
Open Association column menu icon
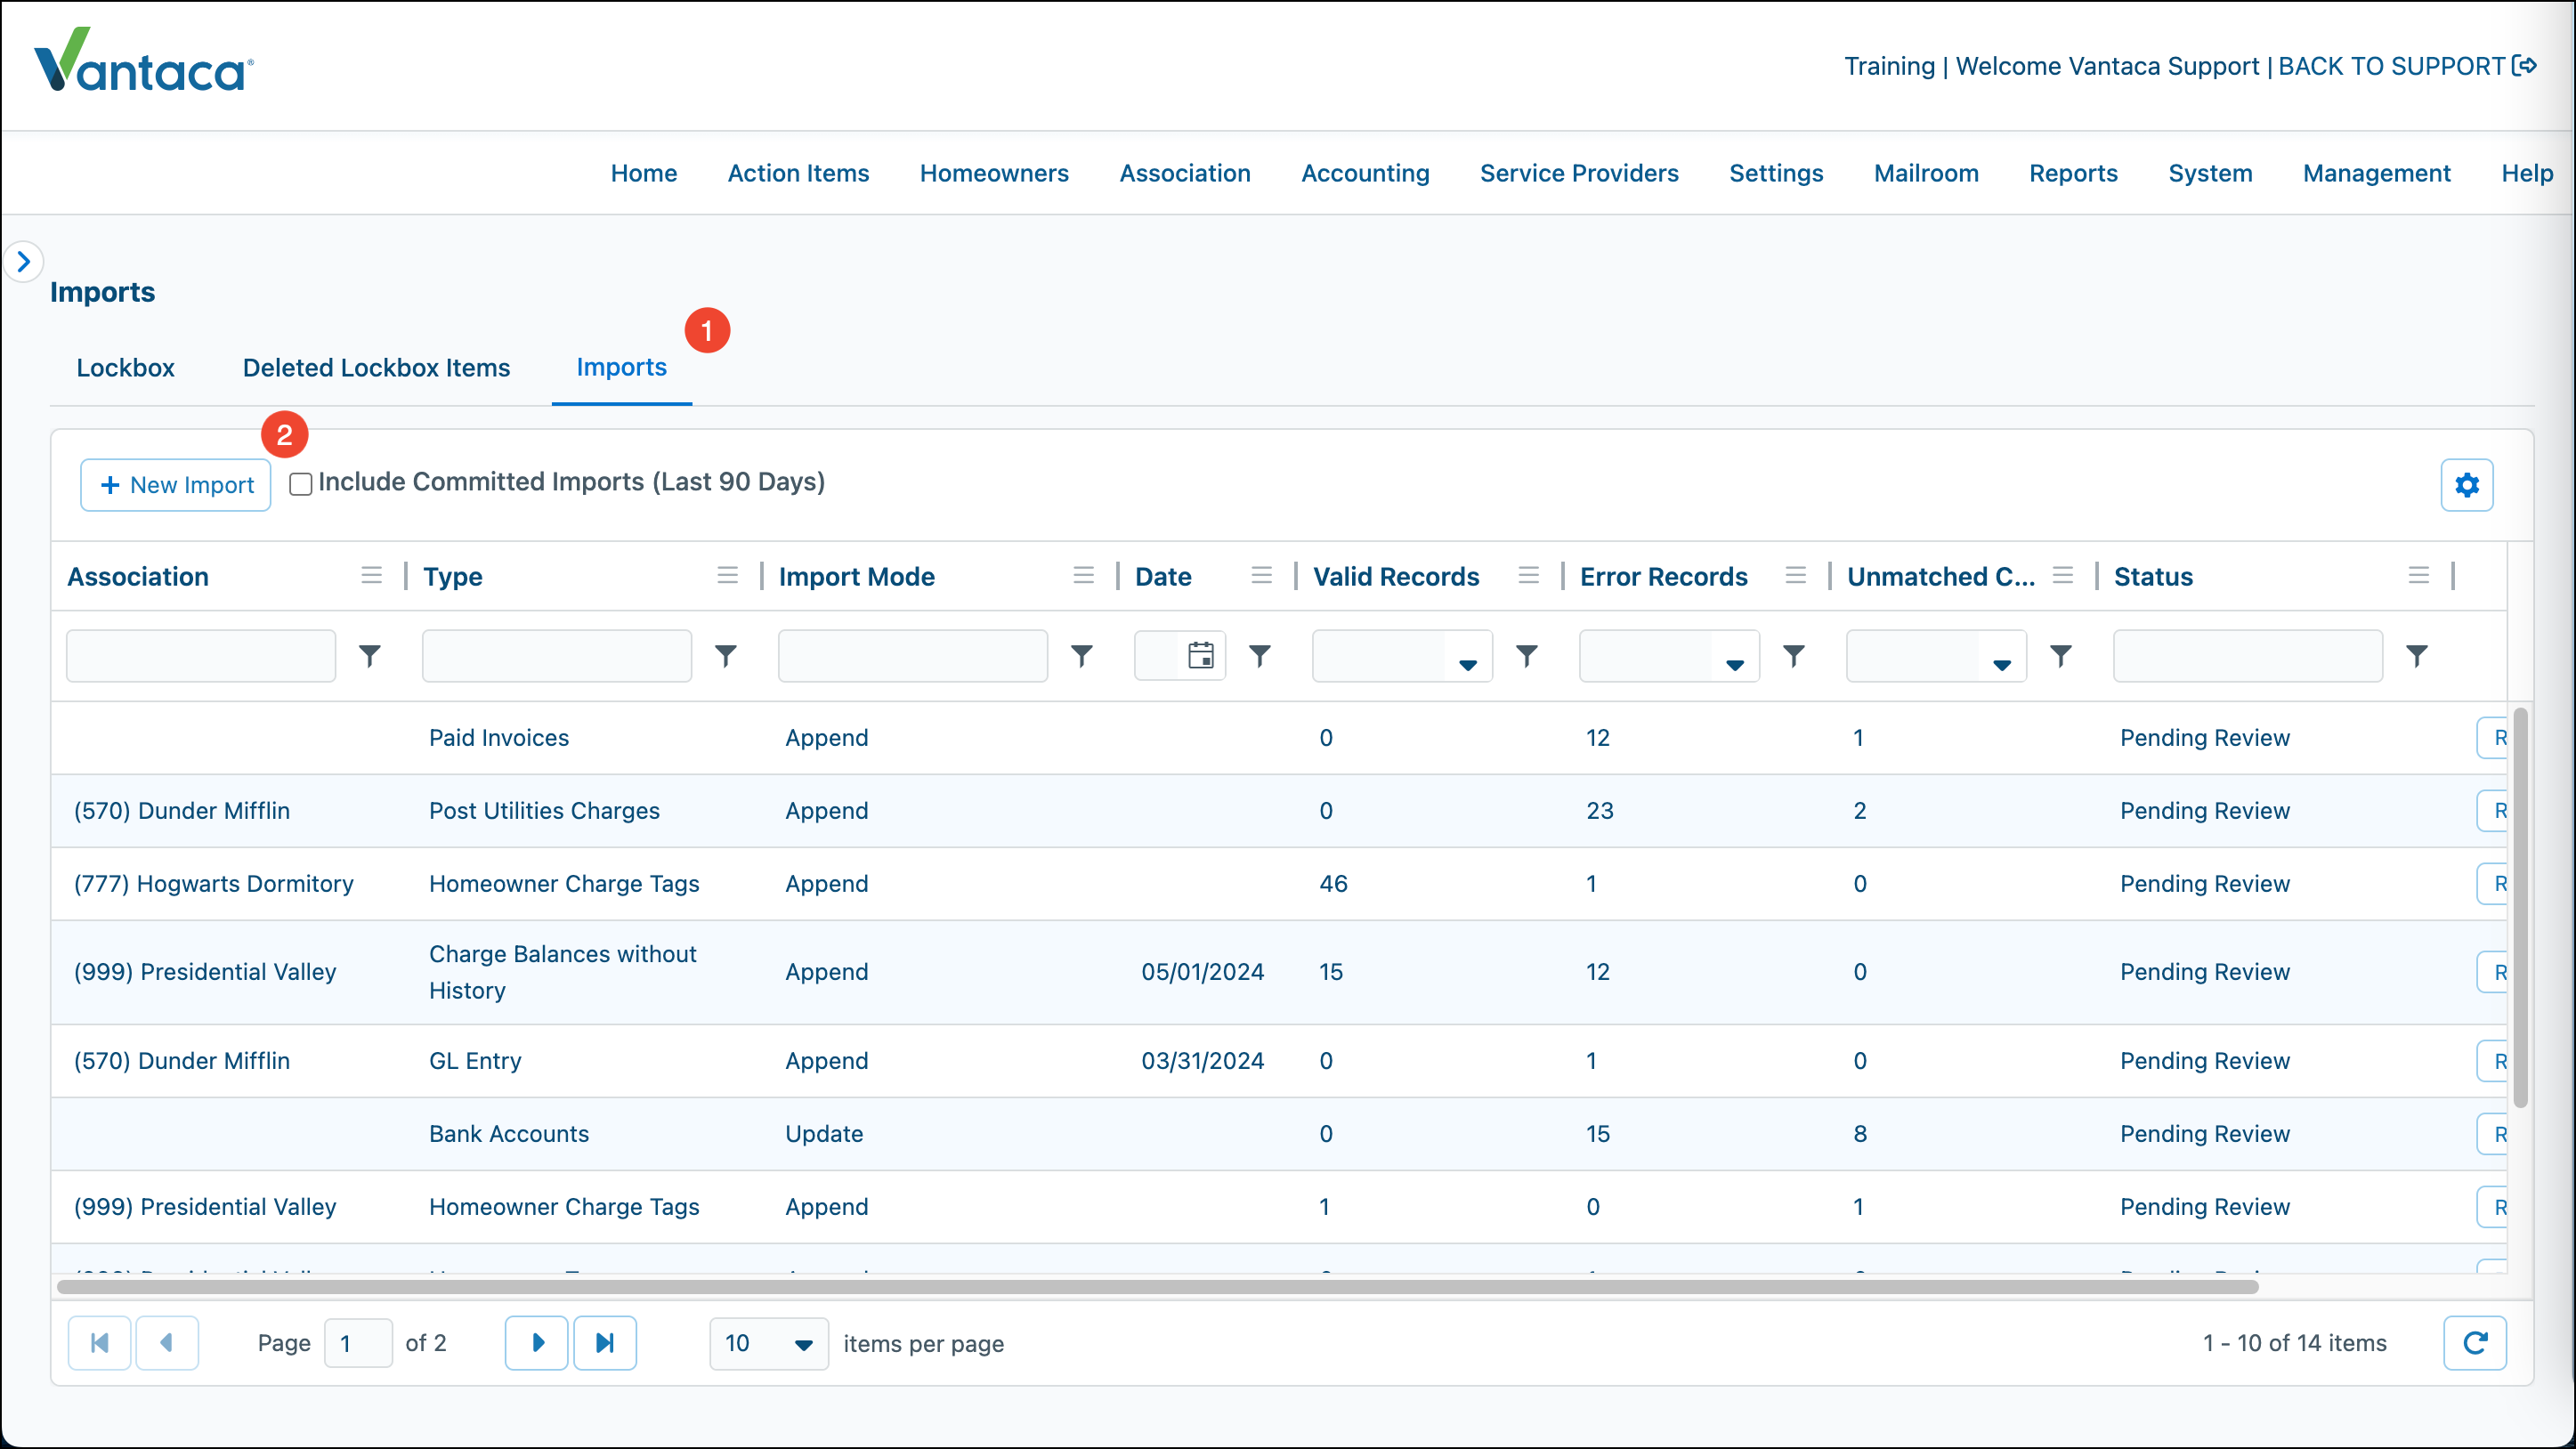click(x=371, y=575)
